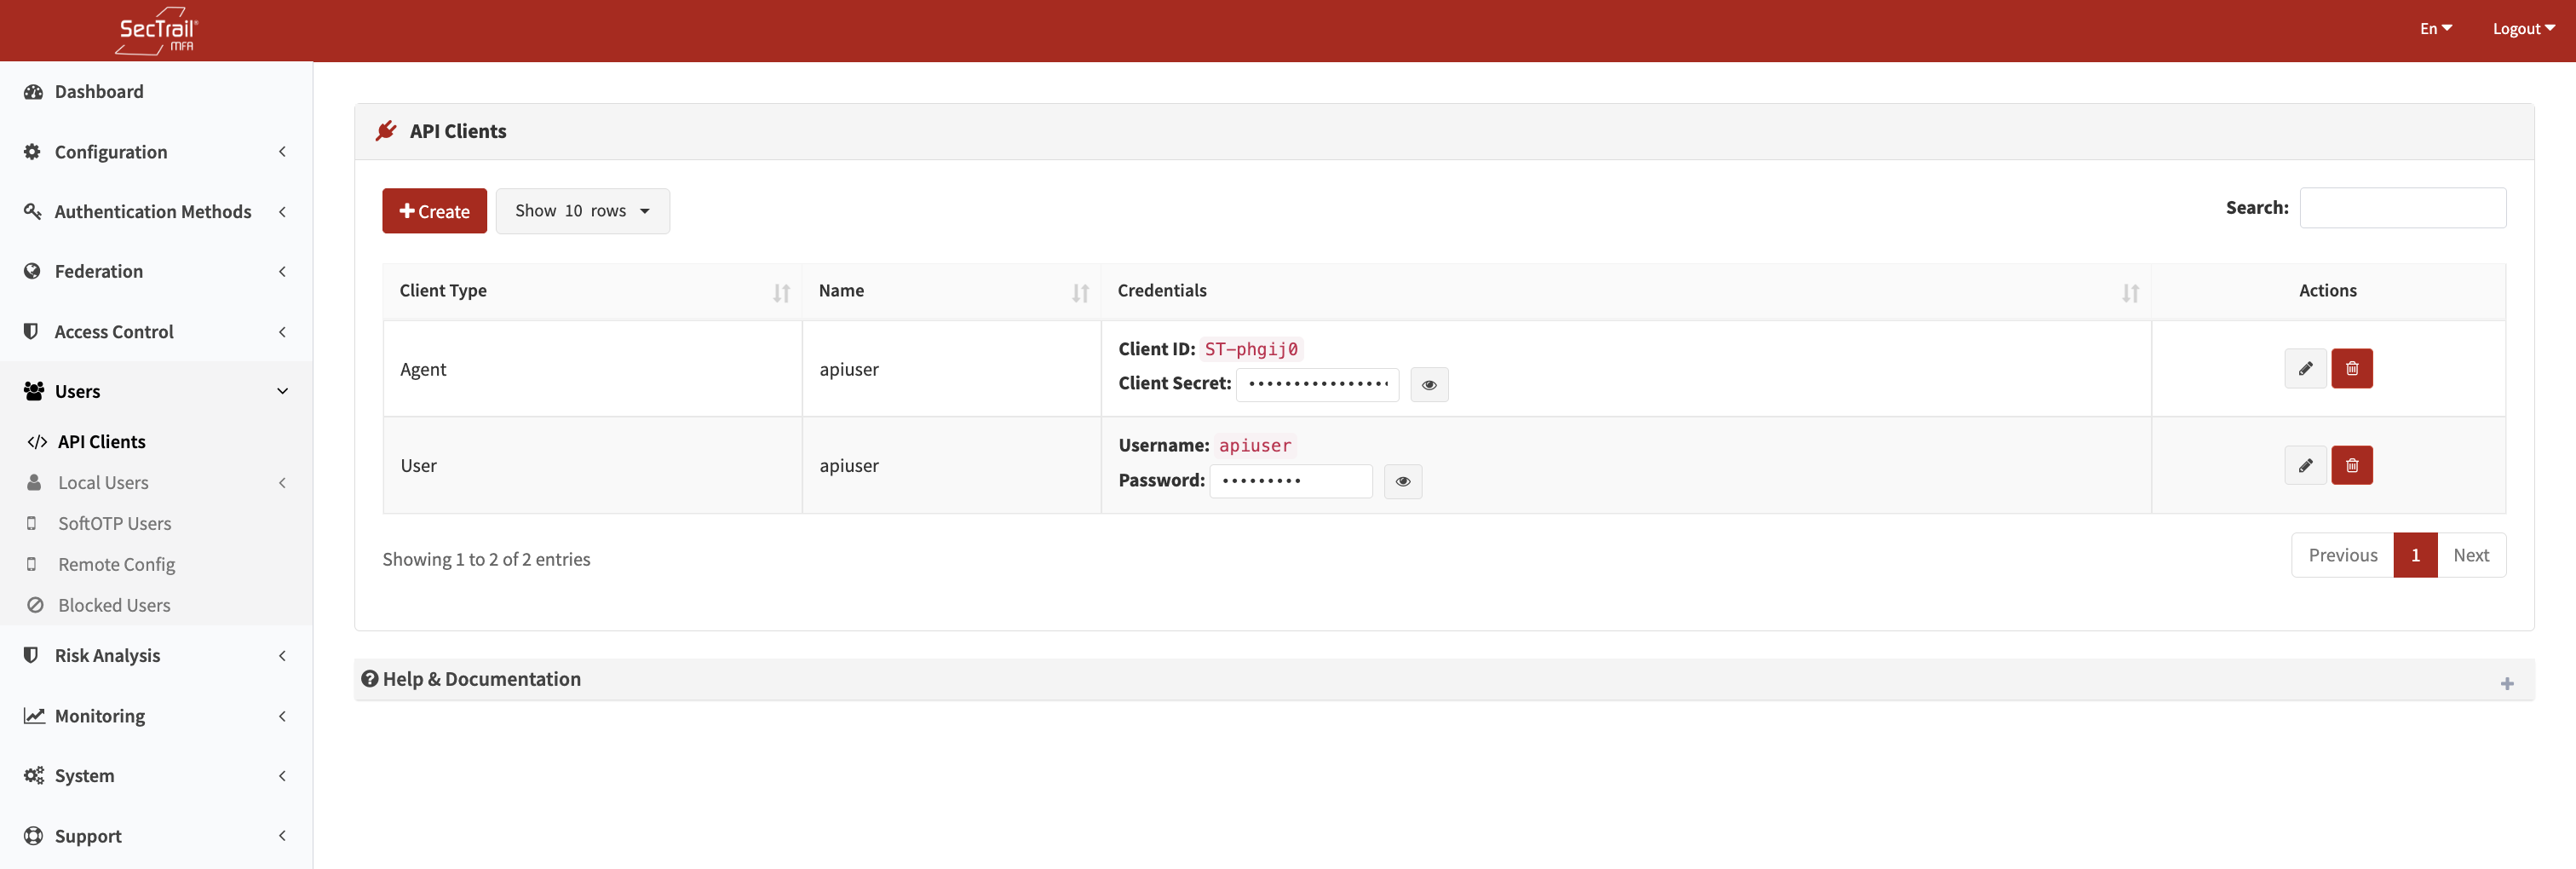Sort table by Name column arrows
The height and width of the screenshot is (869, 2576).
click(x=1079, y=293)
